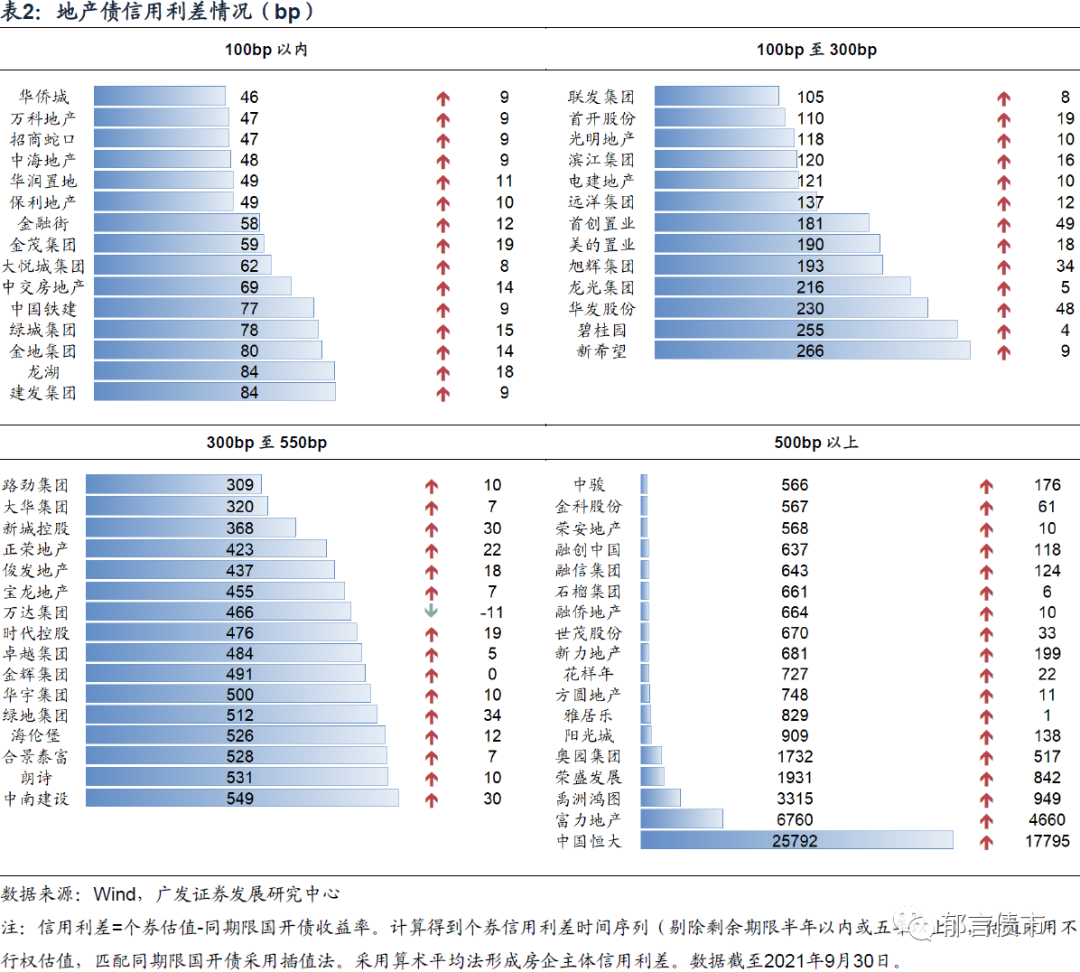Click the company name 滨江集团
Viewport: 1080px width, 972px height.
[x=601, y=160]
